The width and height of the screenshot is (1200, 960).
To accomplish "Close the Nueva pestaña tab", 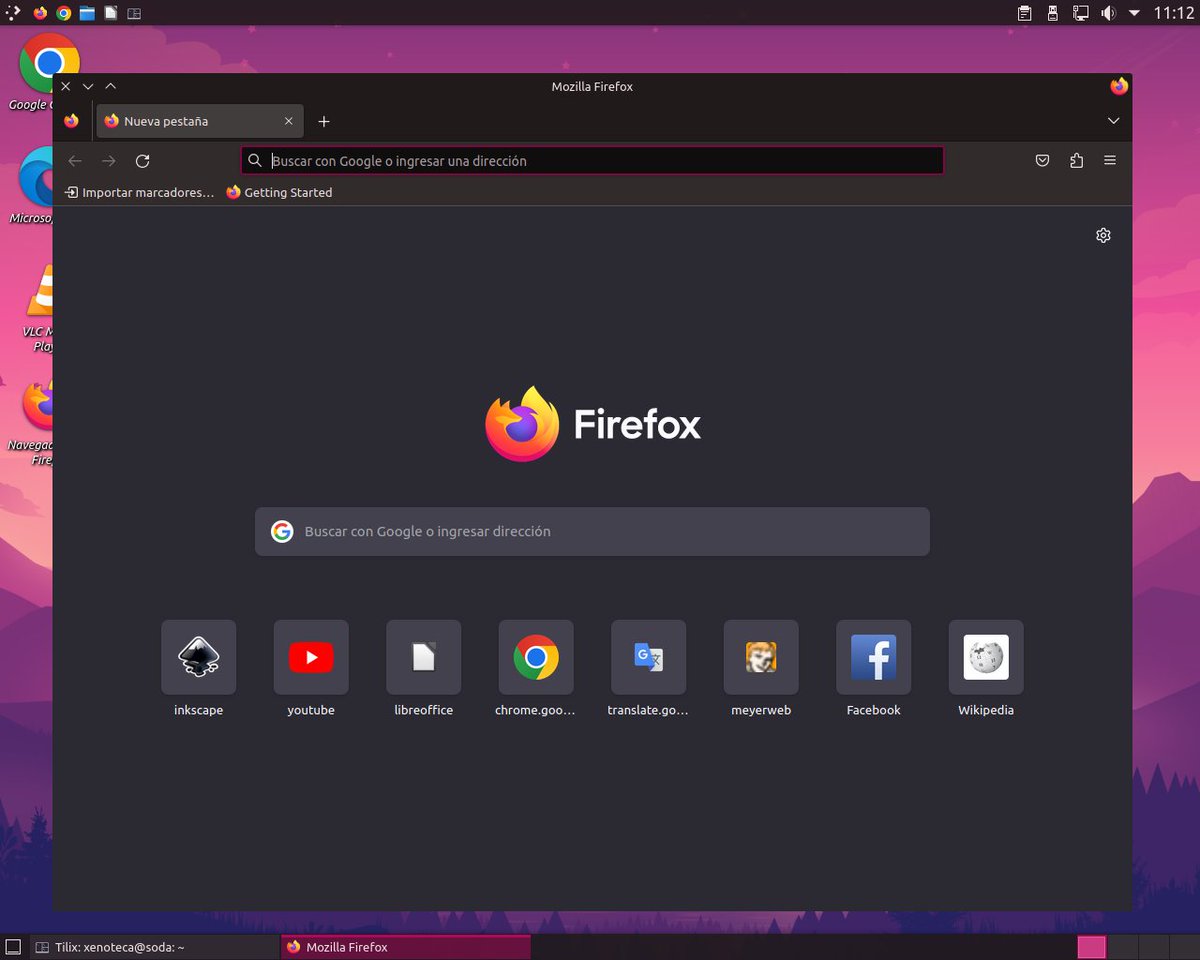I will (x=288, y=121).
